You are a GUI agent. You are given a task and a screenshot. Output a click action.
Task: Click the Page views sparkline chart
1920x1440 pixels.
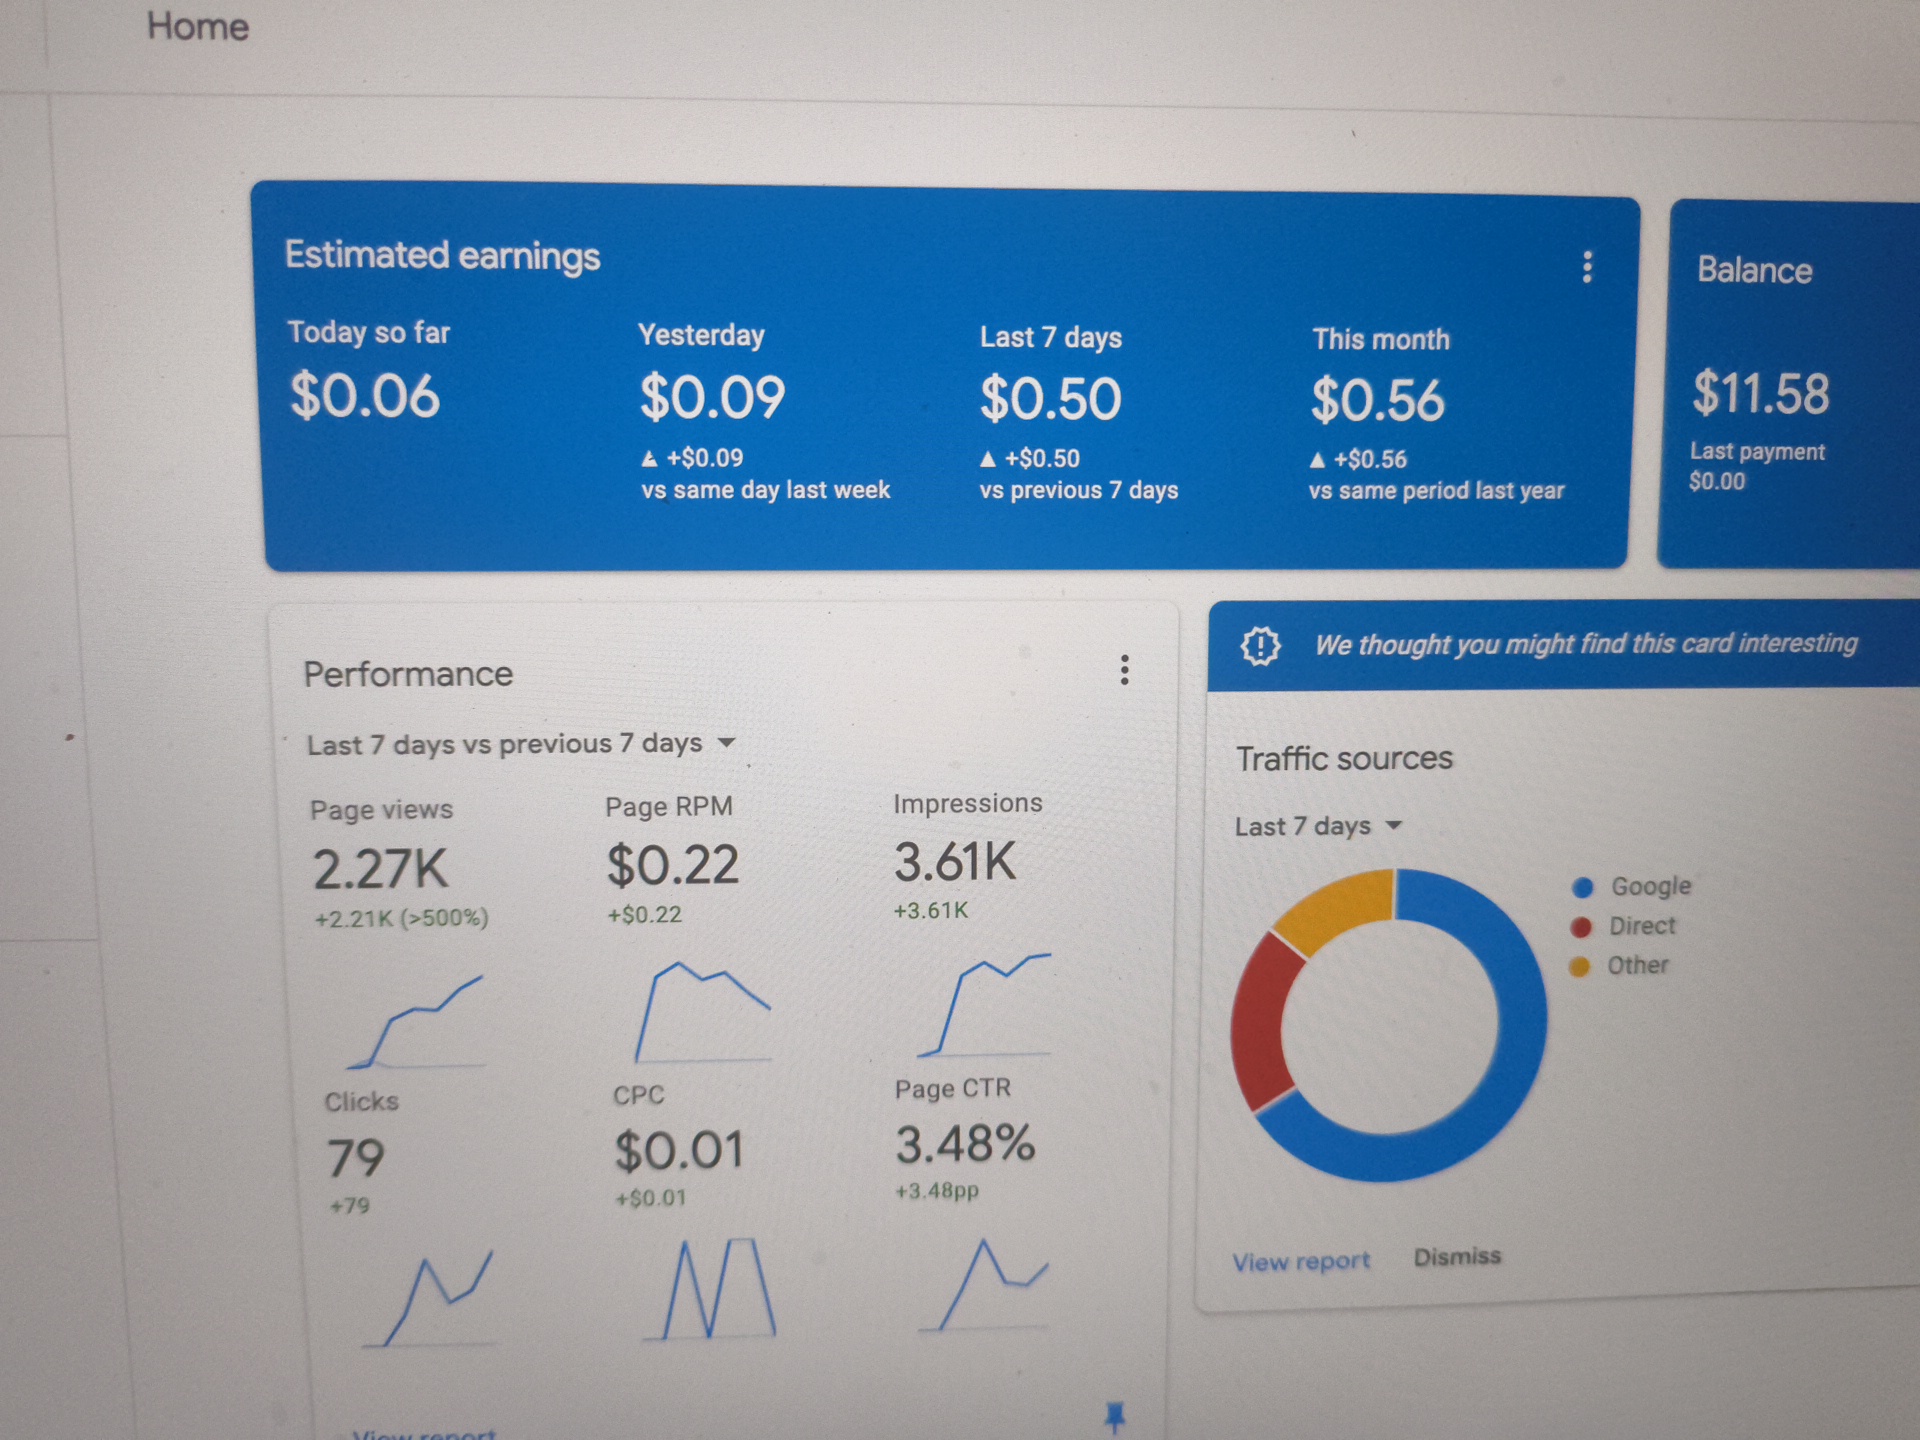coord(417,1022)
